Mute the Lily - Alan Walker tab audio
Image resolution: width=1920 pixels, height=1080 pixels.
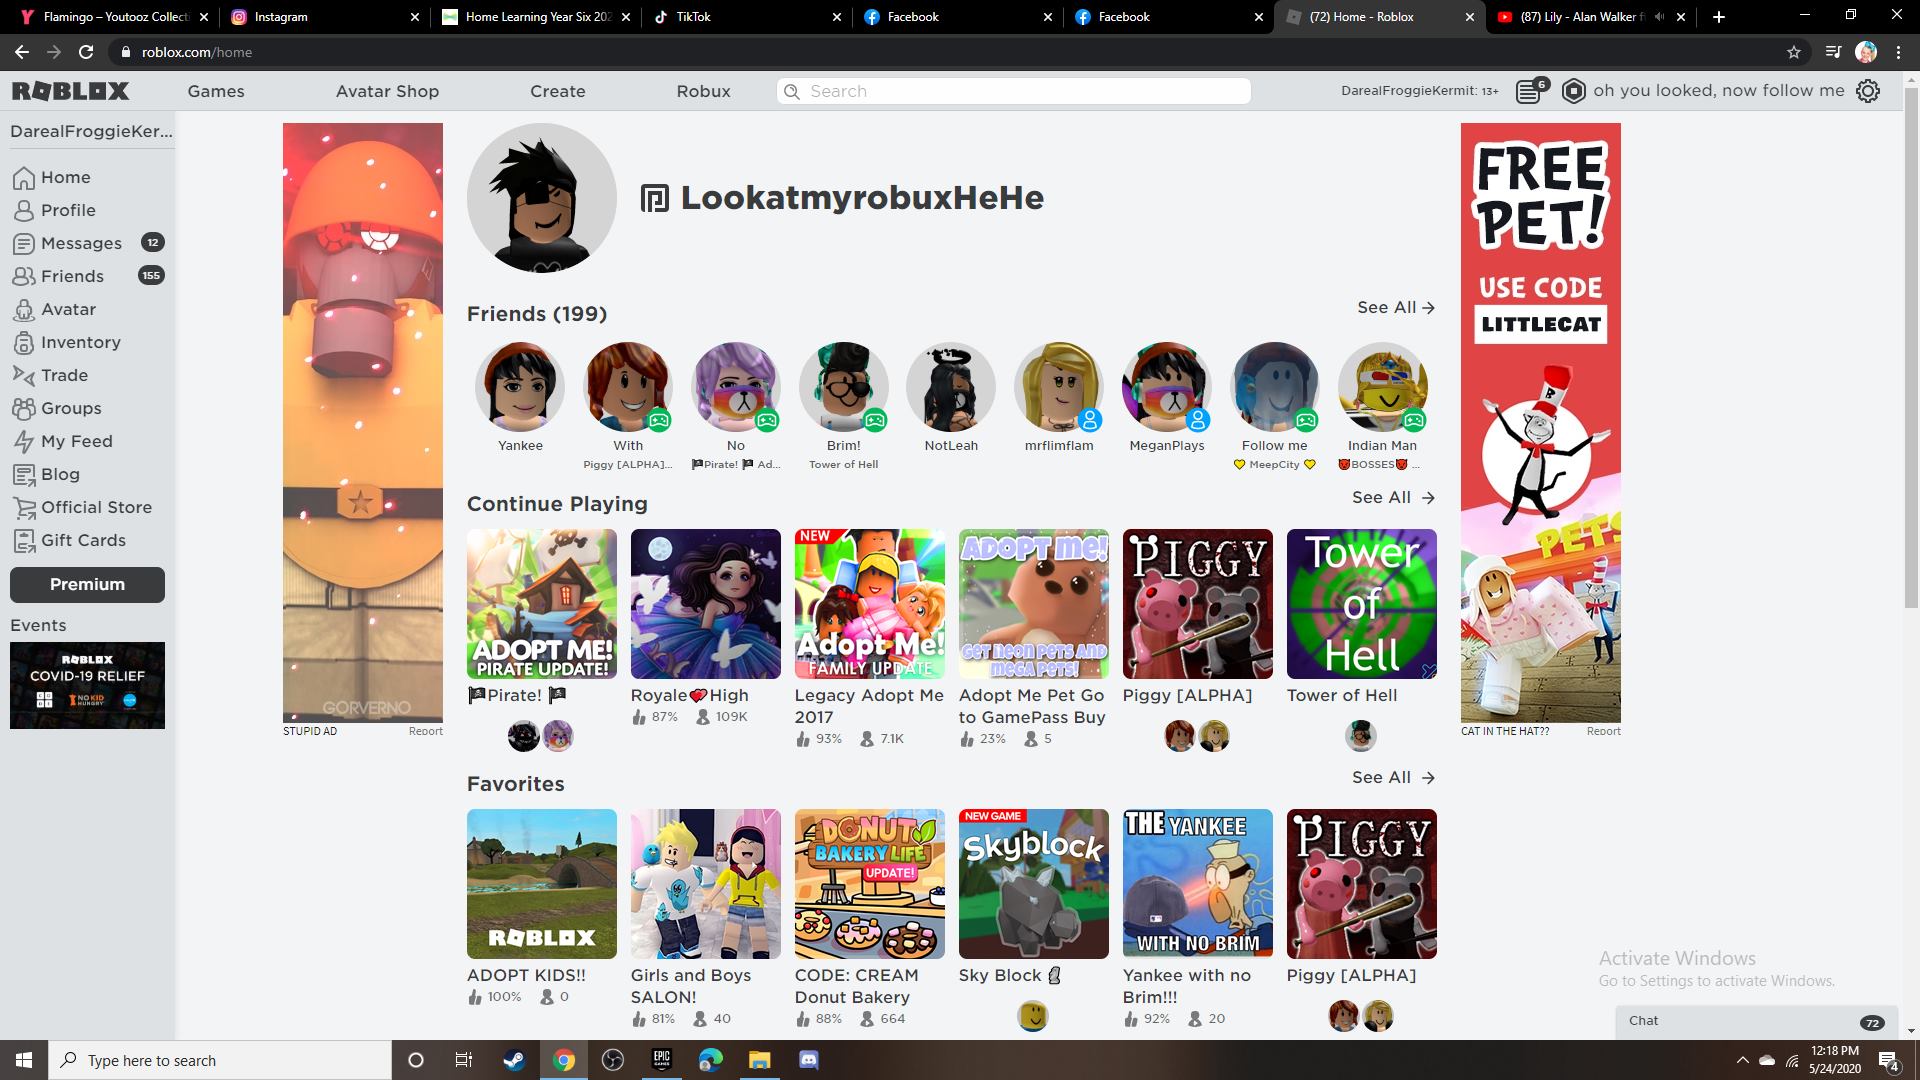pyautogui.click(x=1660, y=17)
